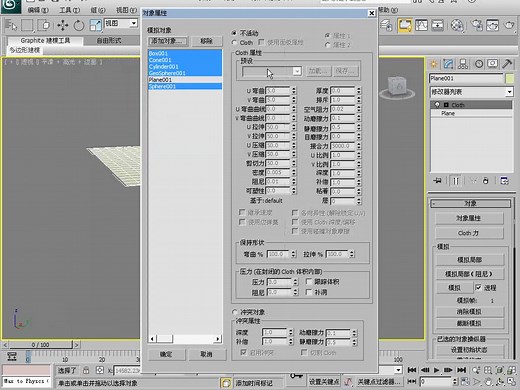The width and height of the screenshot is (520, 390).
Task: Click the Pin Stack icon
Action: pos(438,181)
